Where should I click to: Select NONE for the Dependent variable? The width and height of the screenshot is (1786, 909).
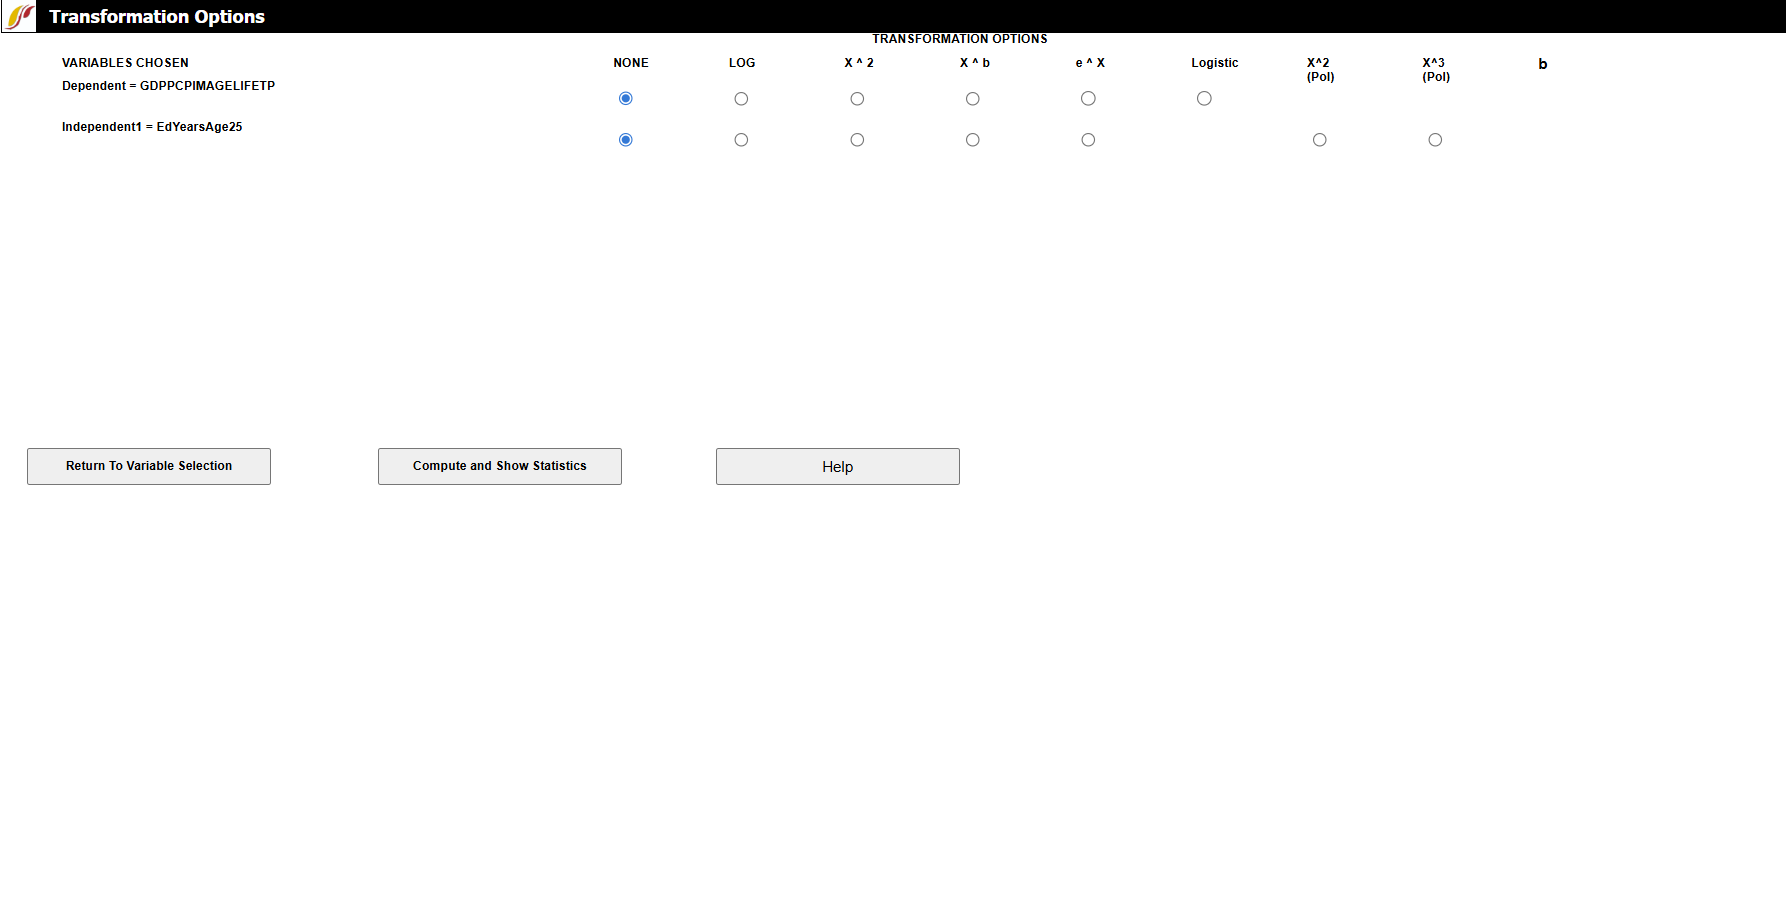(626, 99)
